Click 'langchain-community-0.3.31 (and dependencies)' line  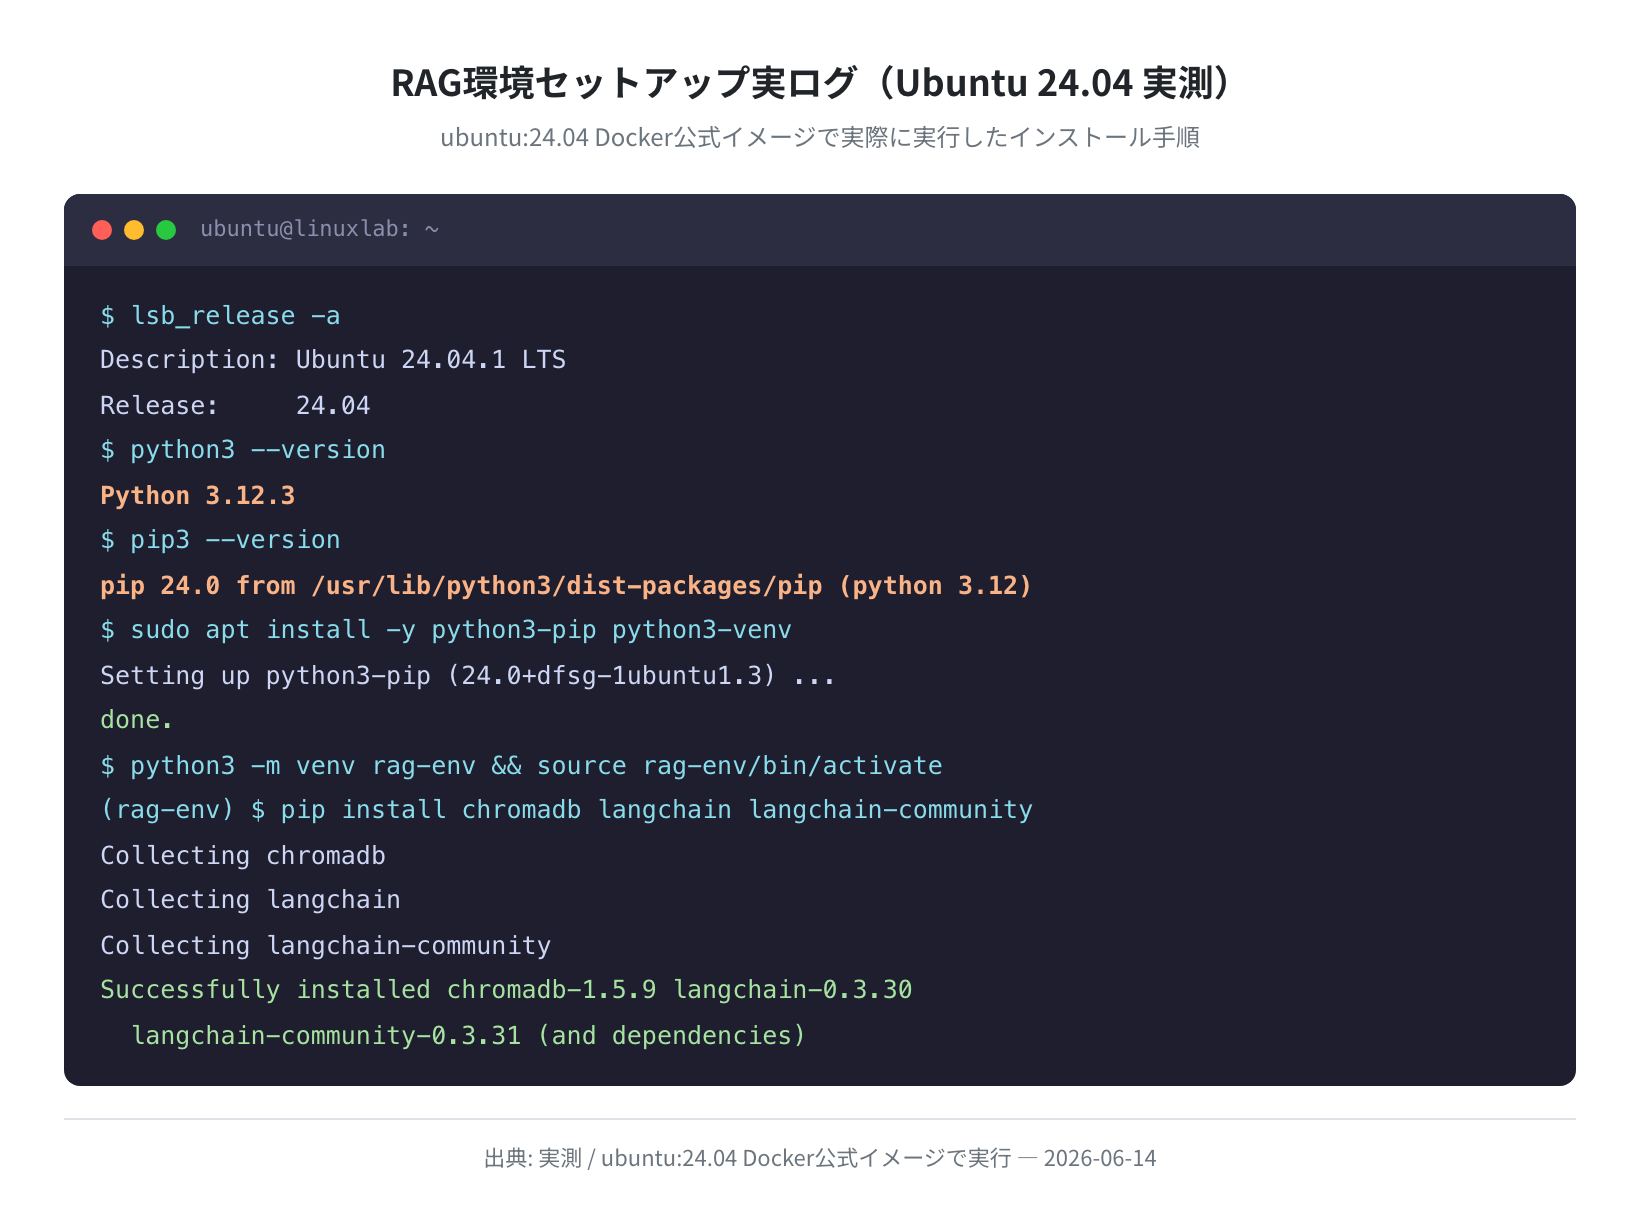tap(468, 1036)
